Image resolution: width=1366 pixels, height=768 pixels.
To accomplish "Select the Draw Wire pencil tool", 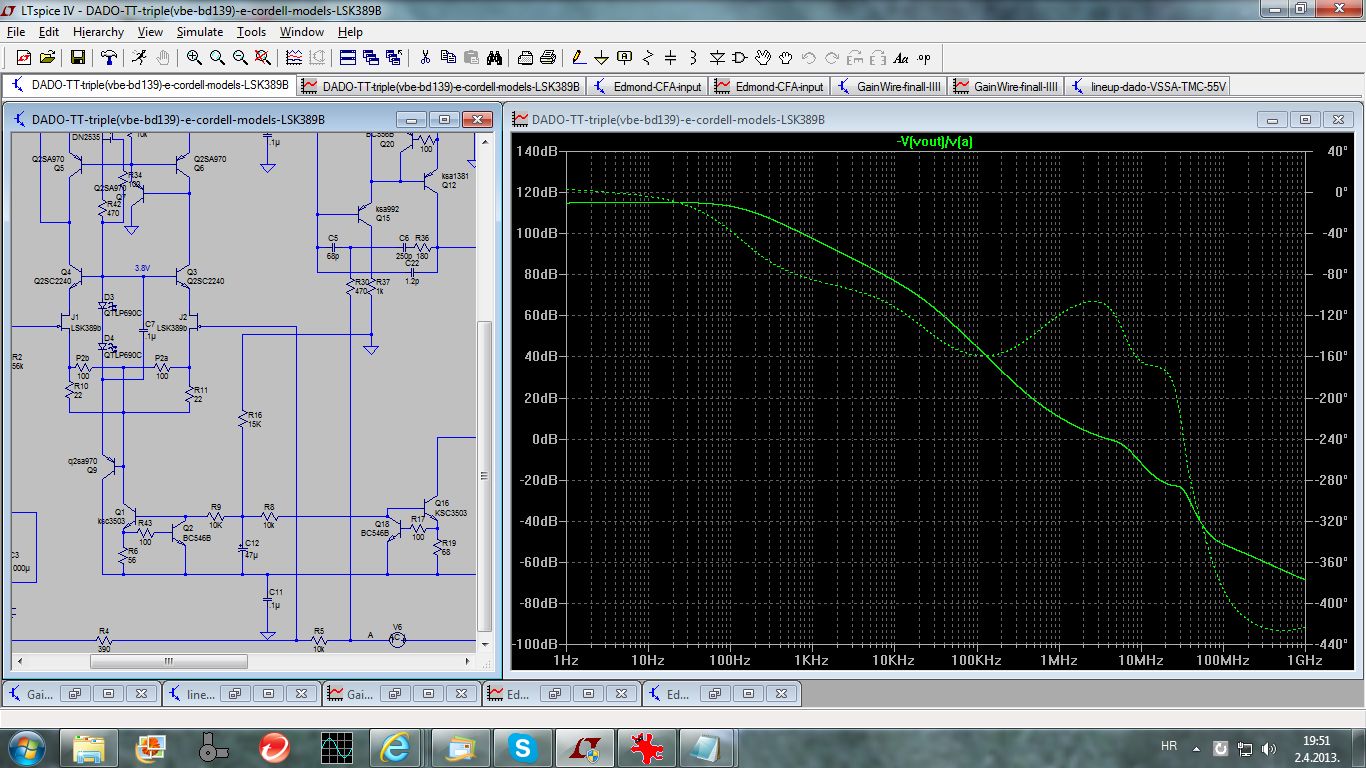I will (578, 58).
